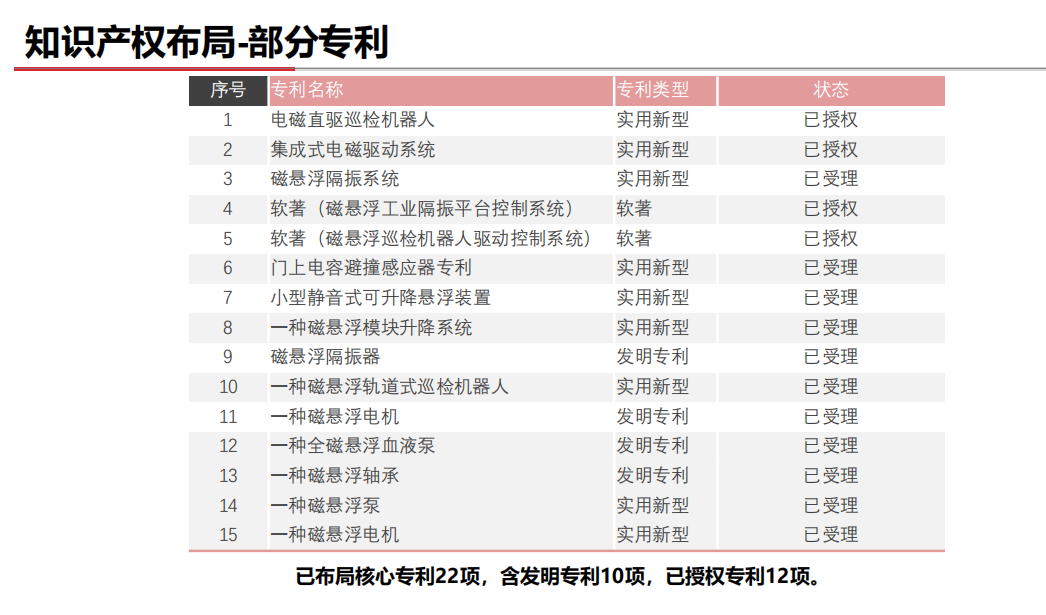Click serial number 2 cell
Viewport: 1046px width, 615px height.
coord(228,150)
